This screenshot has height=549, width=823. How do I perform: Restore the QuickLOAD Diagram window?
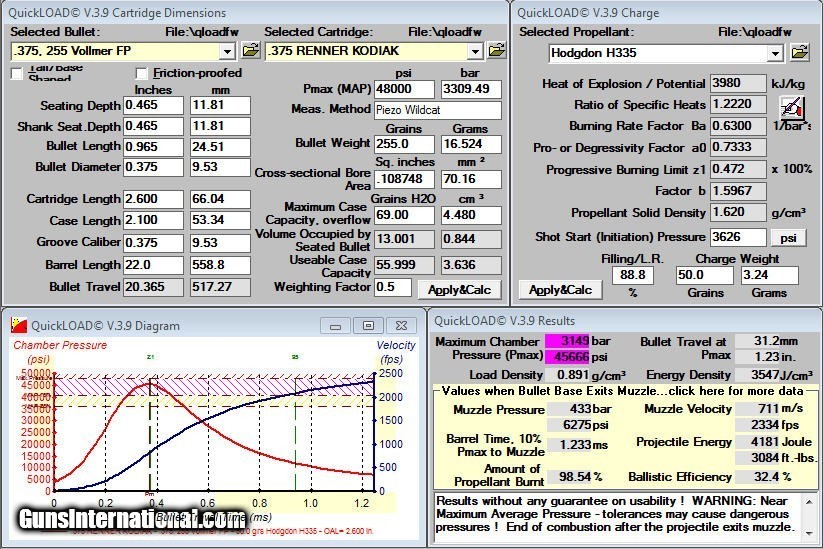click(369, 325)
